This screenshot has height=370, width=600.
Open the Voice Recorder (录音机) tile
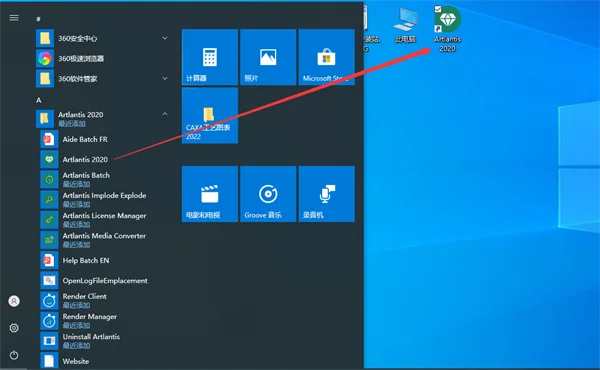tap(326, 194)
